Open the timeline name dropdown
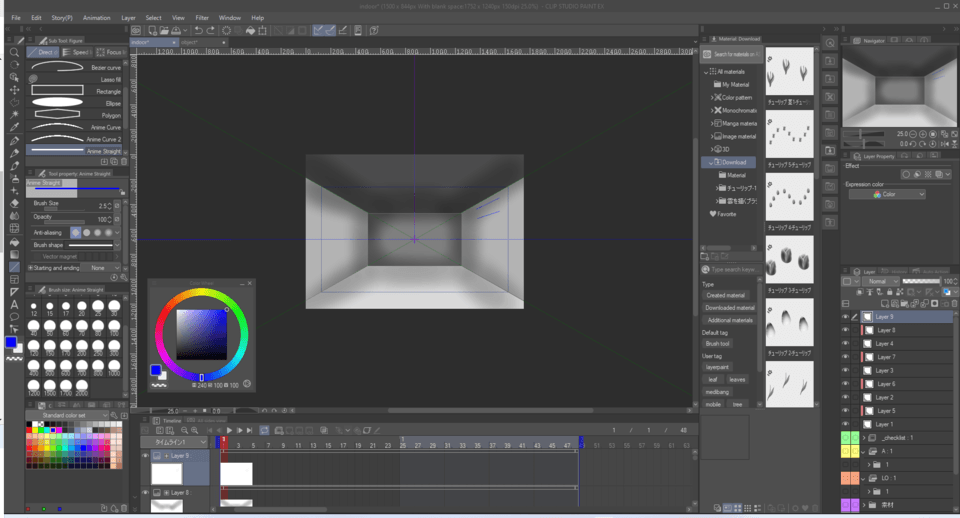 point(175,442)
